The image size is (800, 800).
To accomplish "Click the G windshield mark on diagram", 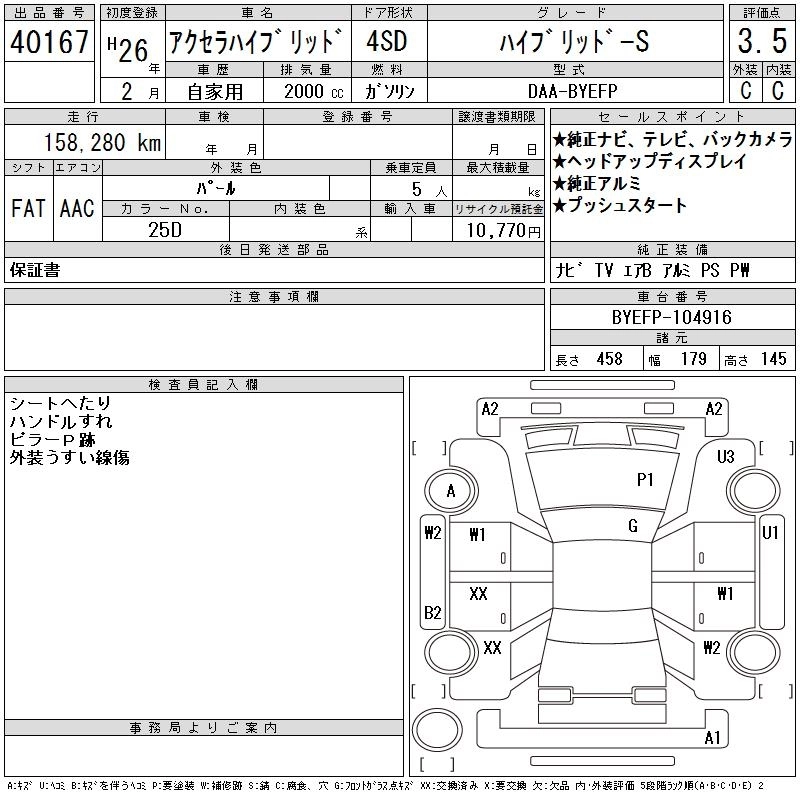I will click(x=633, y=526).
